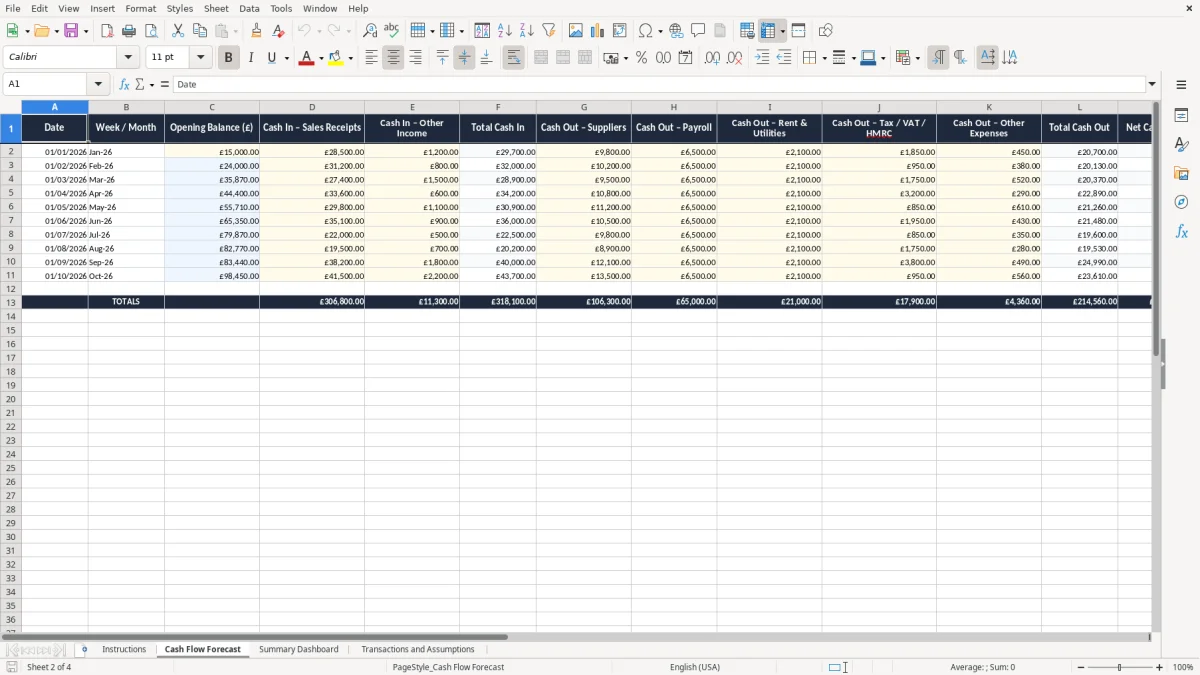1200x675 pixels.
Task: Switch to the Instructions sheet tab
Action: click(124, 649)
